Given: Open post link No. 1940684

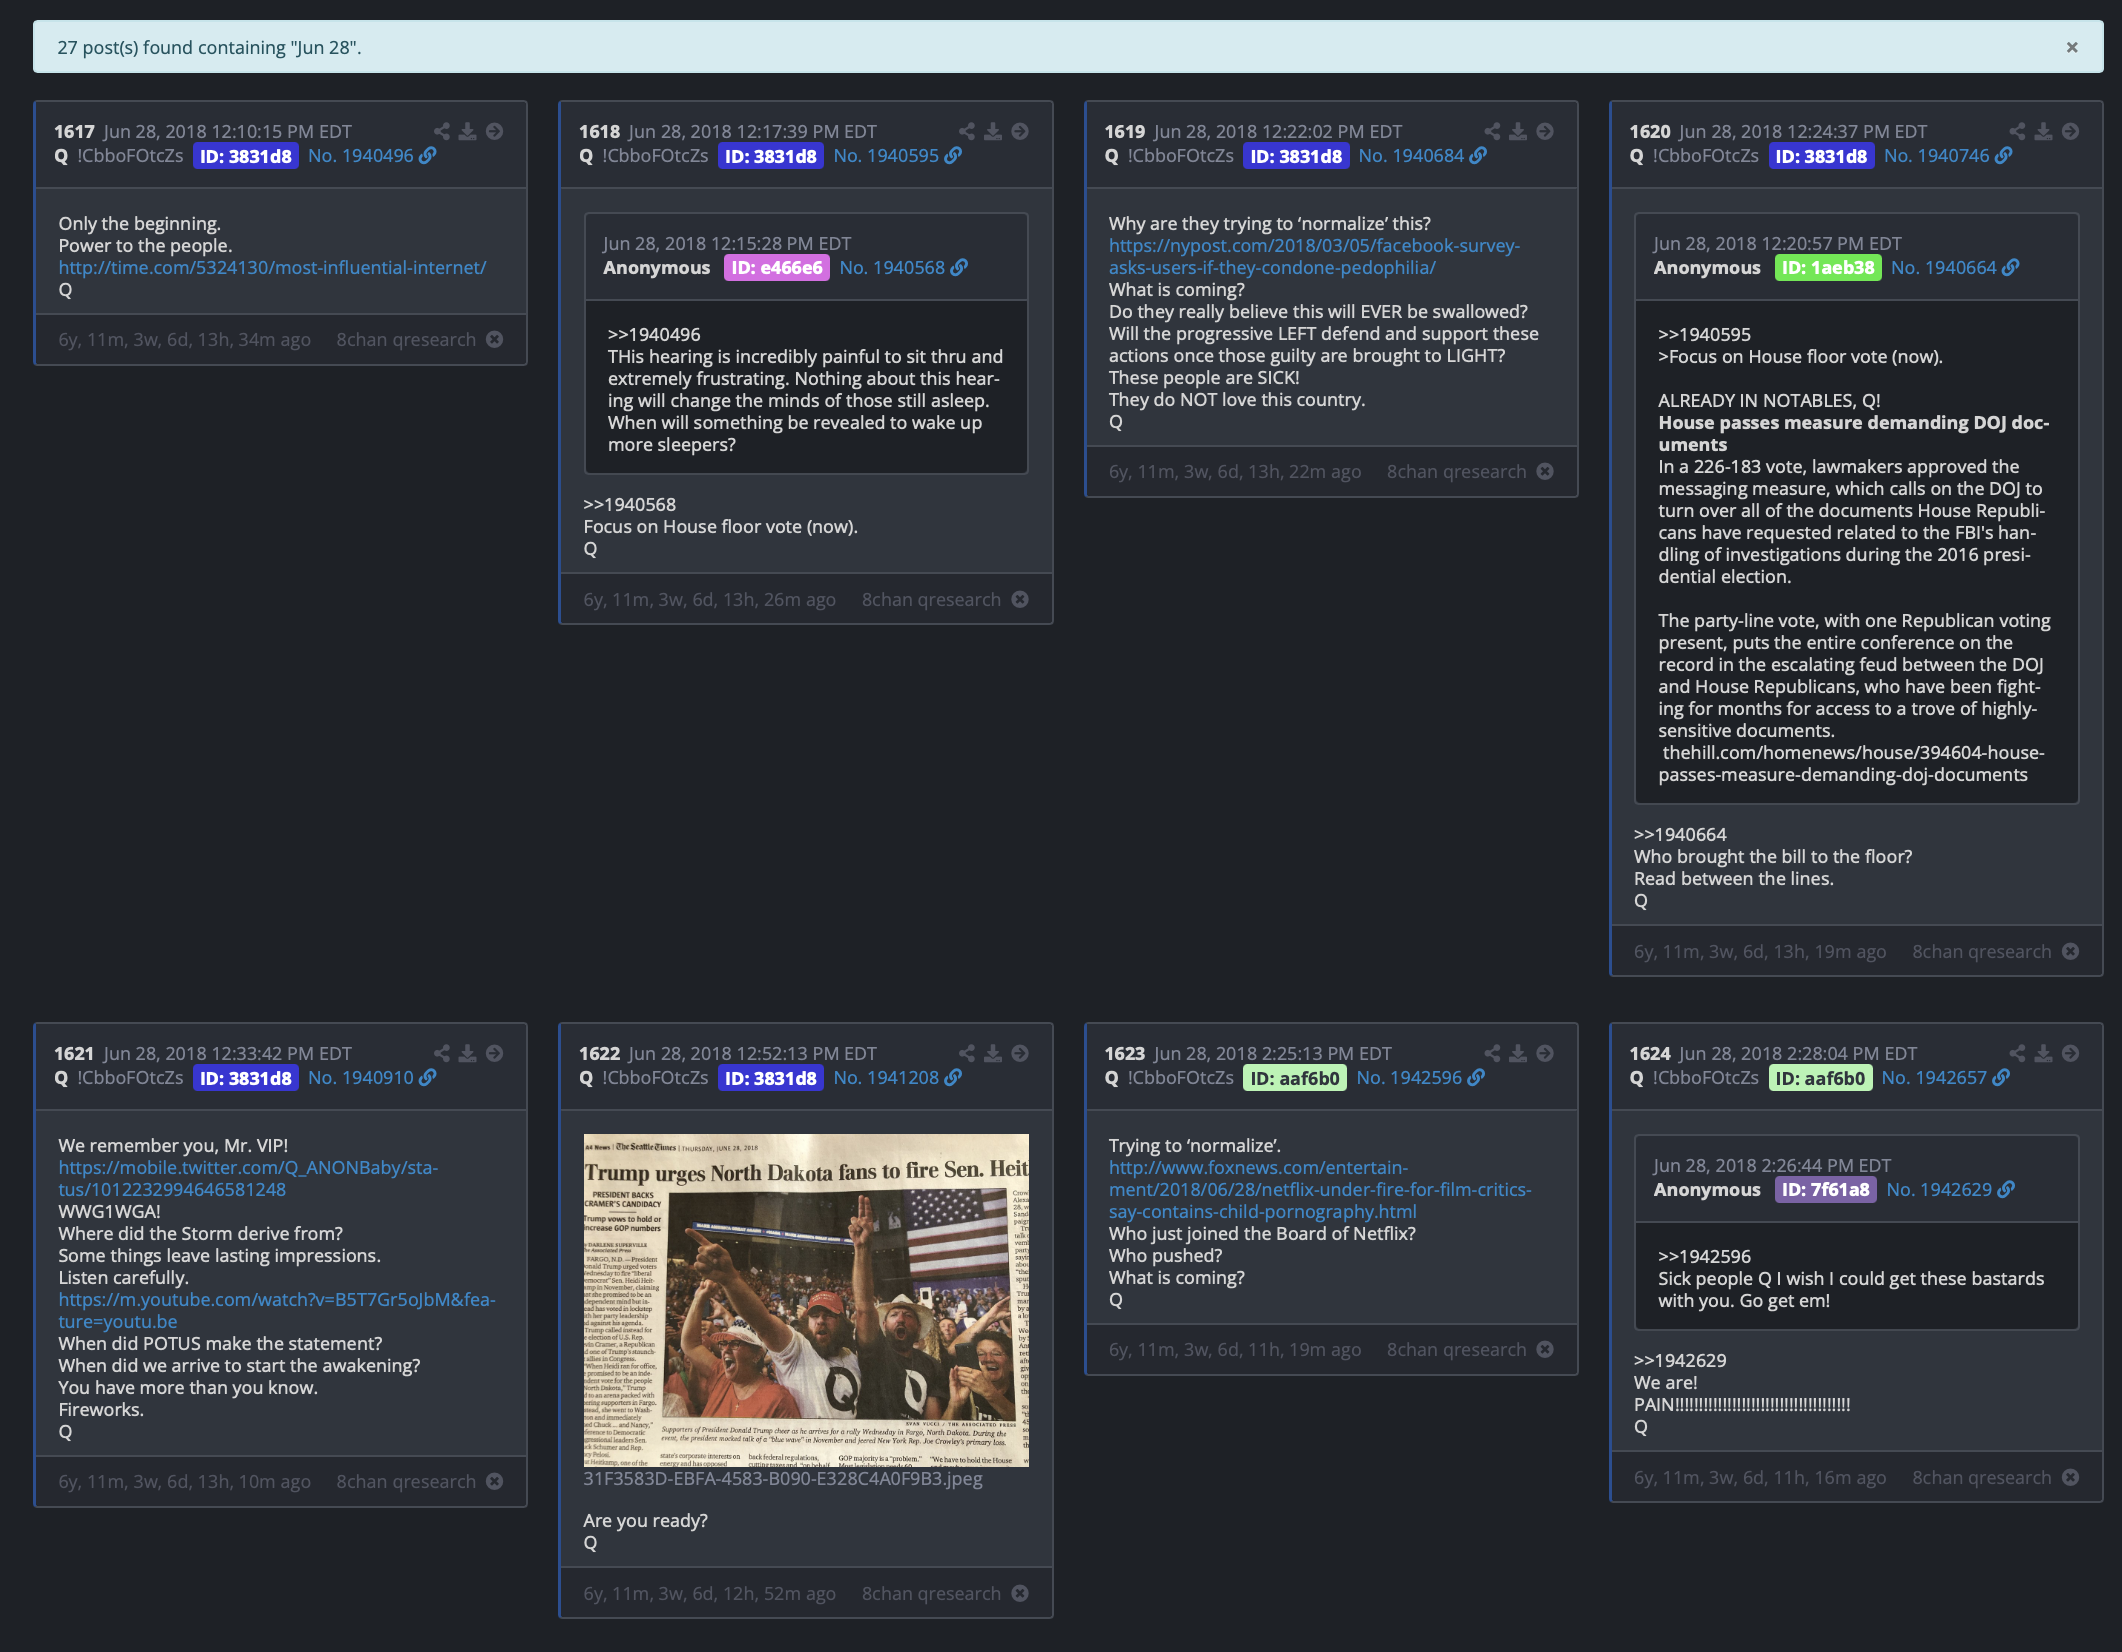Looking at the screenshot, I should pyautogui.click(x=1422, y=156).
